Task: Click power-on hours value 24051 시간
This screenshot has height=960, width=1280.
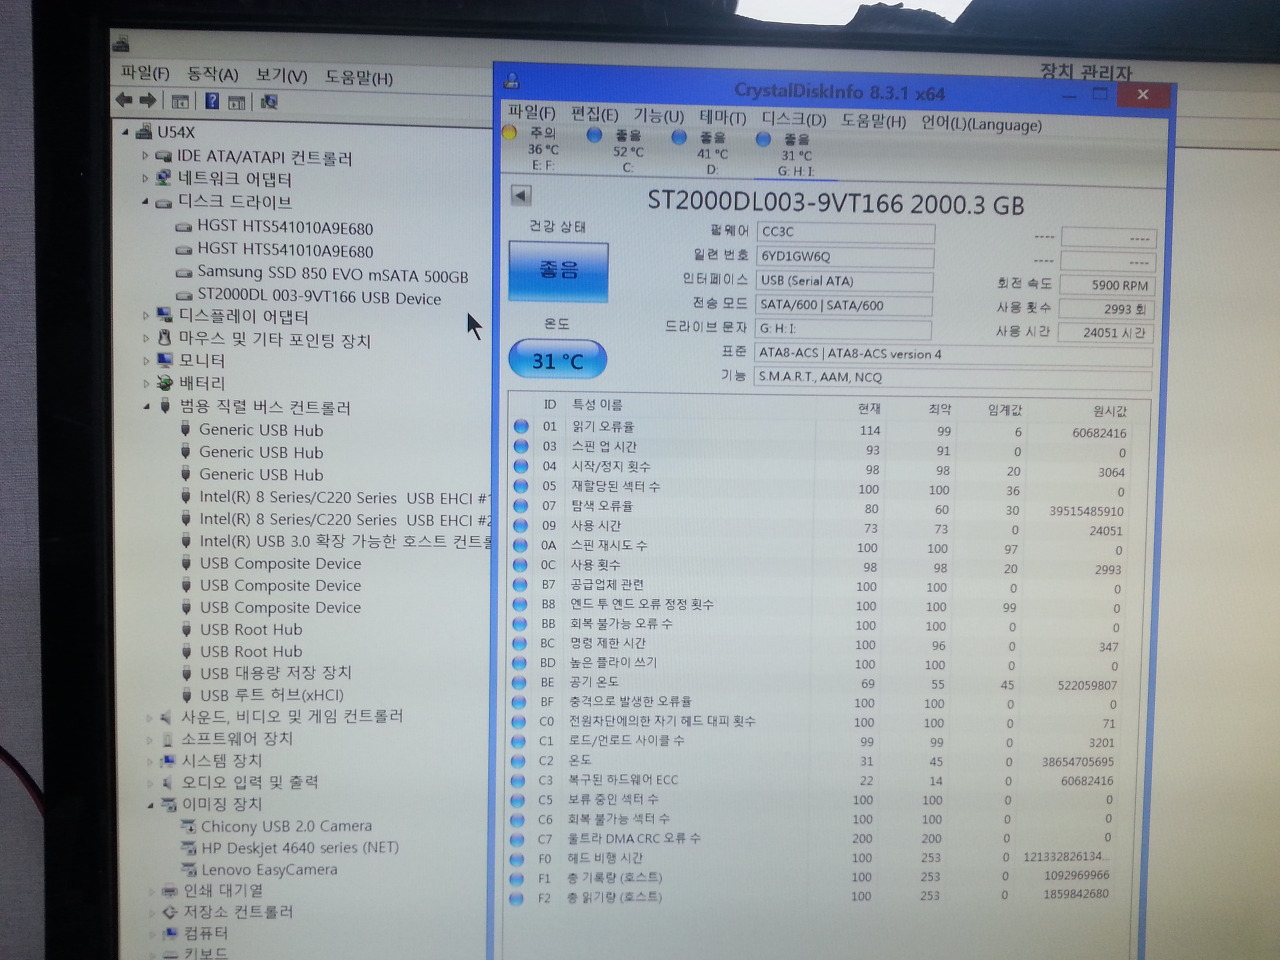Action: pyautogui.click(x=1105, y=332)
